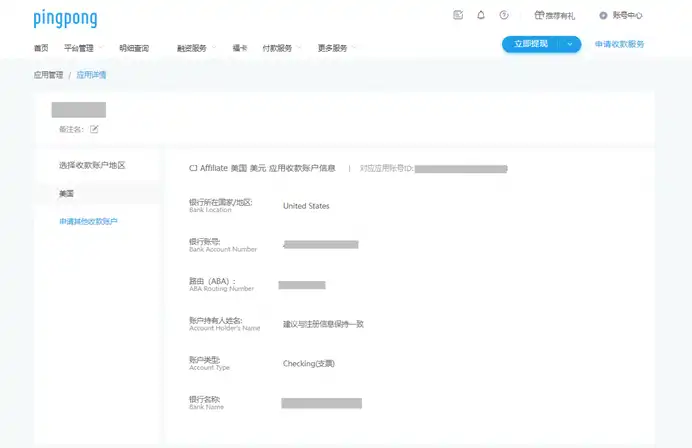
Task: Open 福卡 menu item
Action: coord(240,48)
